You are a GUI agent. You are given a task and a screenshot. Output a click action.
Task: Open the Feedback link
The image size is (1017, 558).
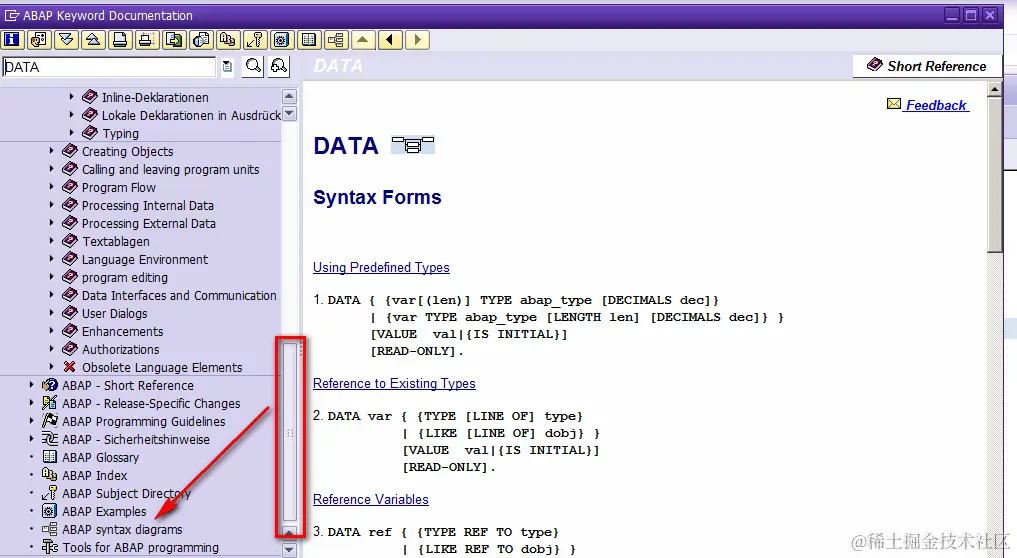936,105
